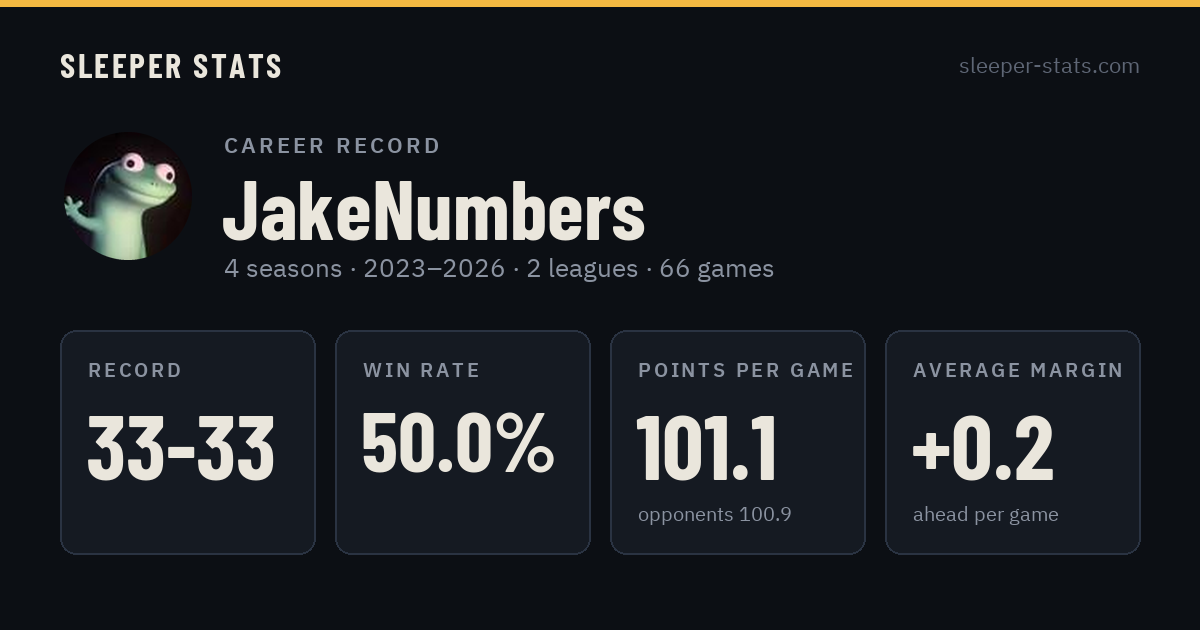Open the sleeper-stats.com link
The height and width of the screenshot is (630, 1200).
(1049, 66)
